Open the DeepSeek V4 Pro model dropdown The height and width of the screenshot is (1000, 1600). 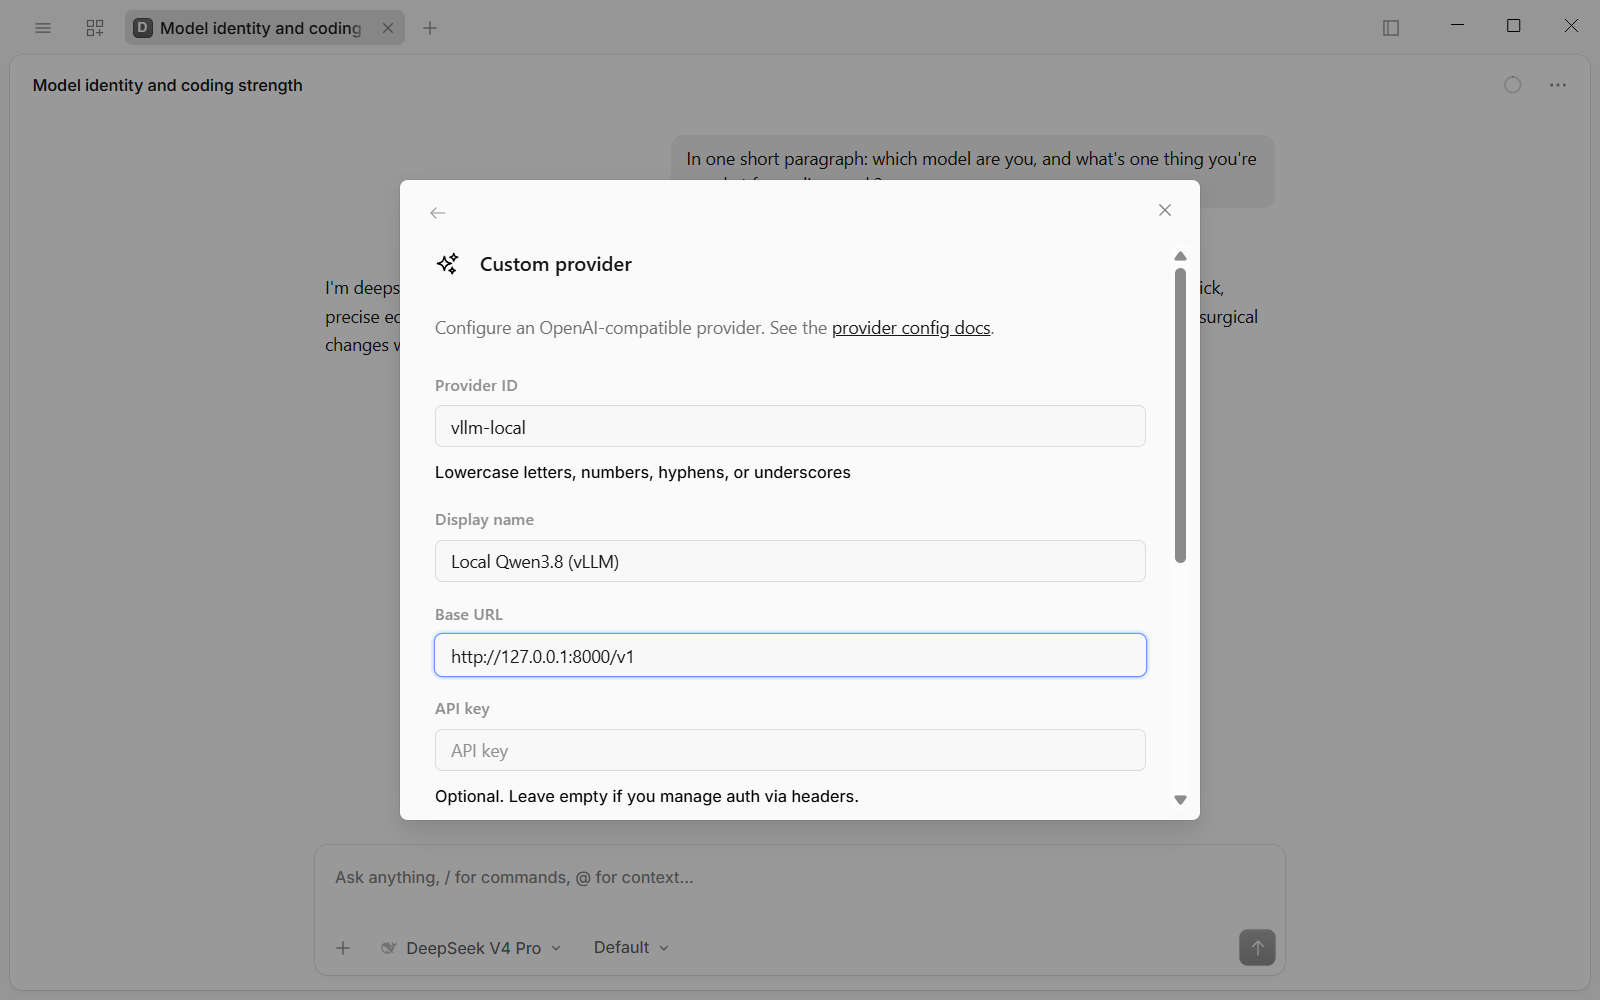pos(471,948)
